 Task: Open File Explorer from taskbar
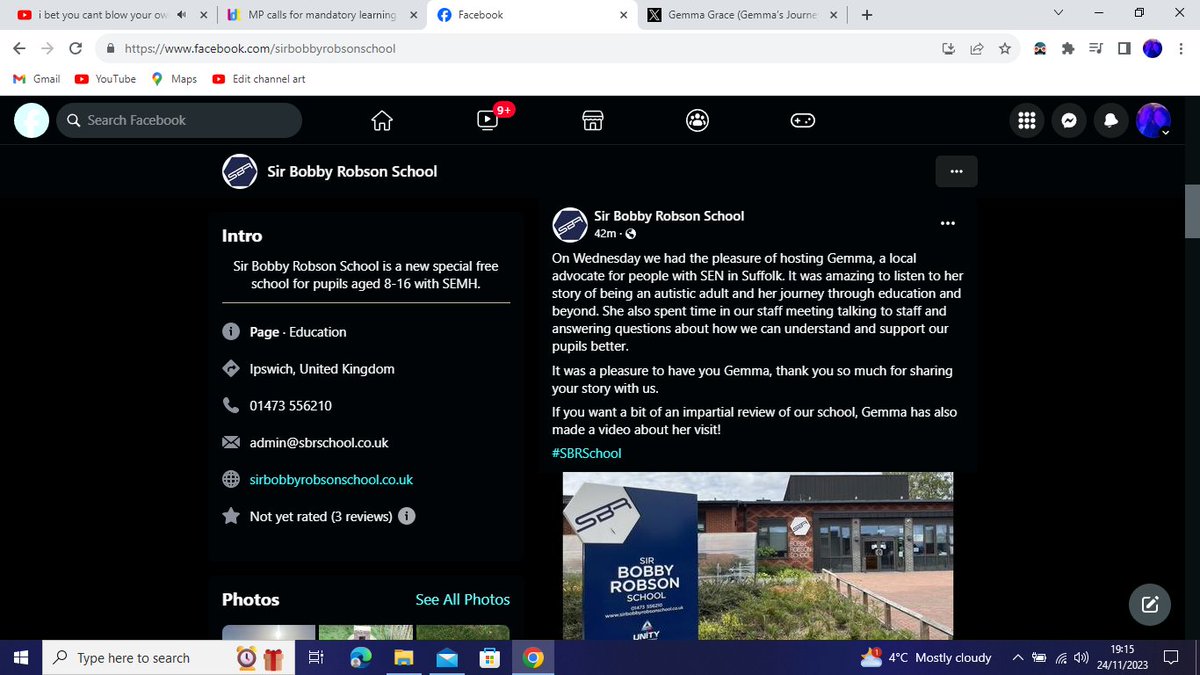point(403,657)
